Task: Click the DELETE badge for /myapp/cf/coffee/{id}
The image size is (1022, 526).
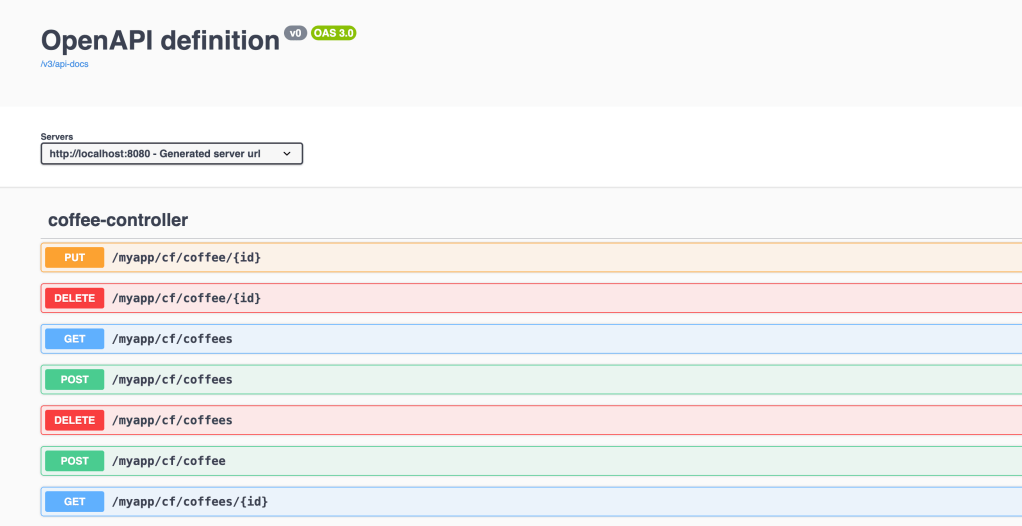Action: click(x=75, y=298)
